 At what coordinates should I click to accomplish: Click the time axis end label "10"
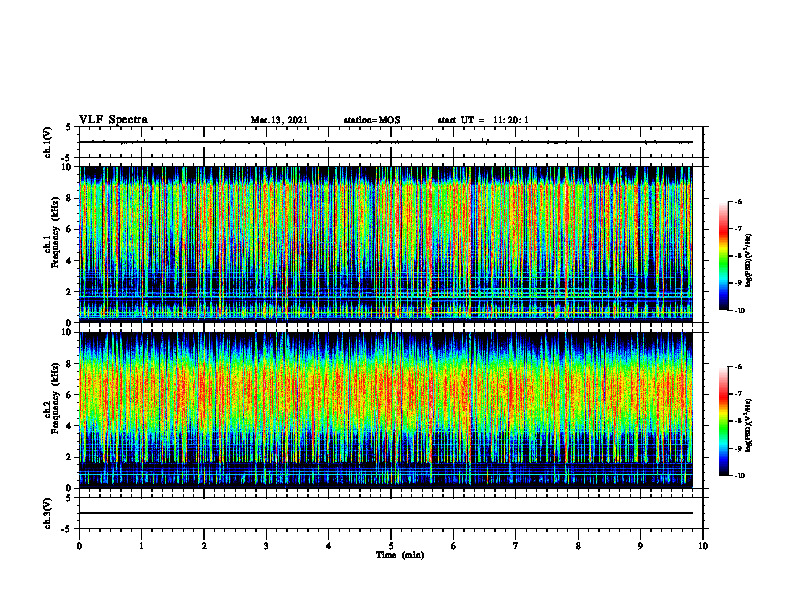point(703,546)
